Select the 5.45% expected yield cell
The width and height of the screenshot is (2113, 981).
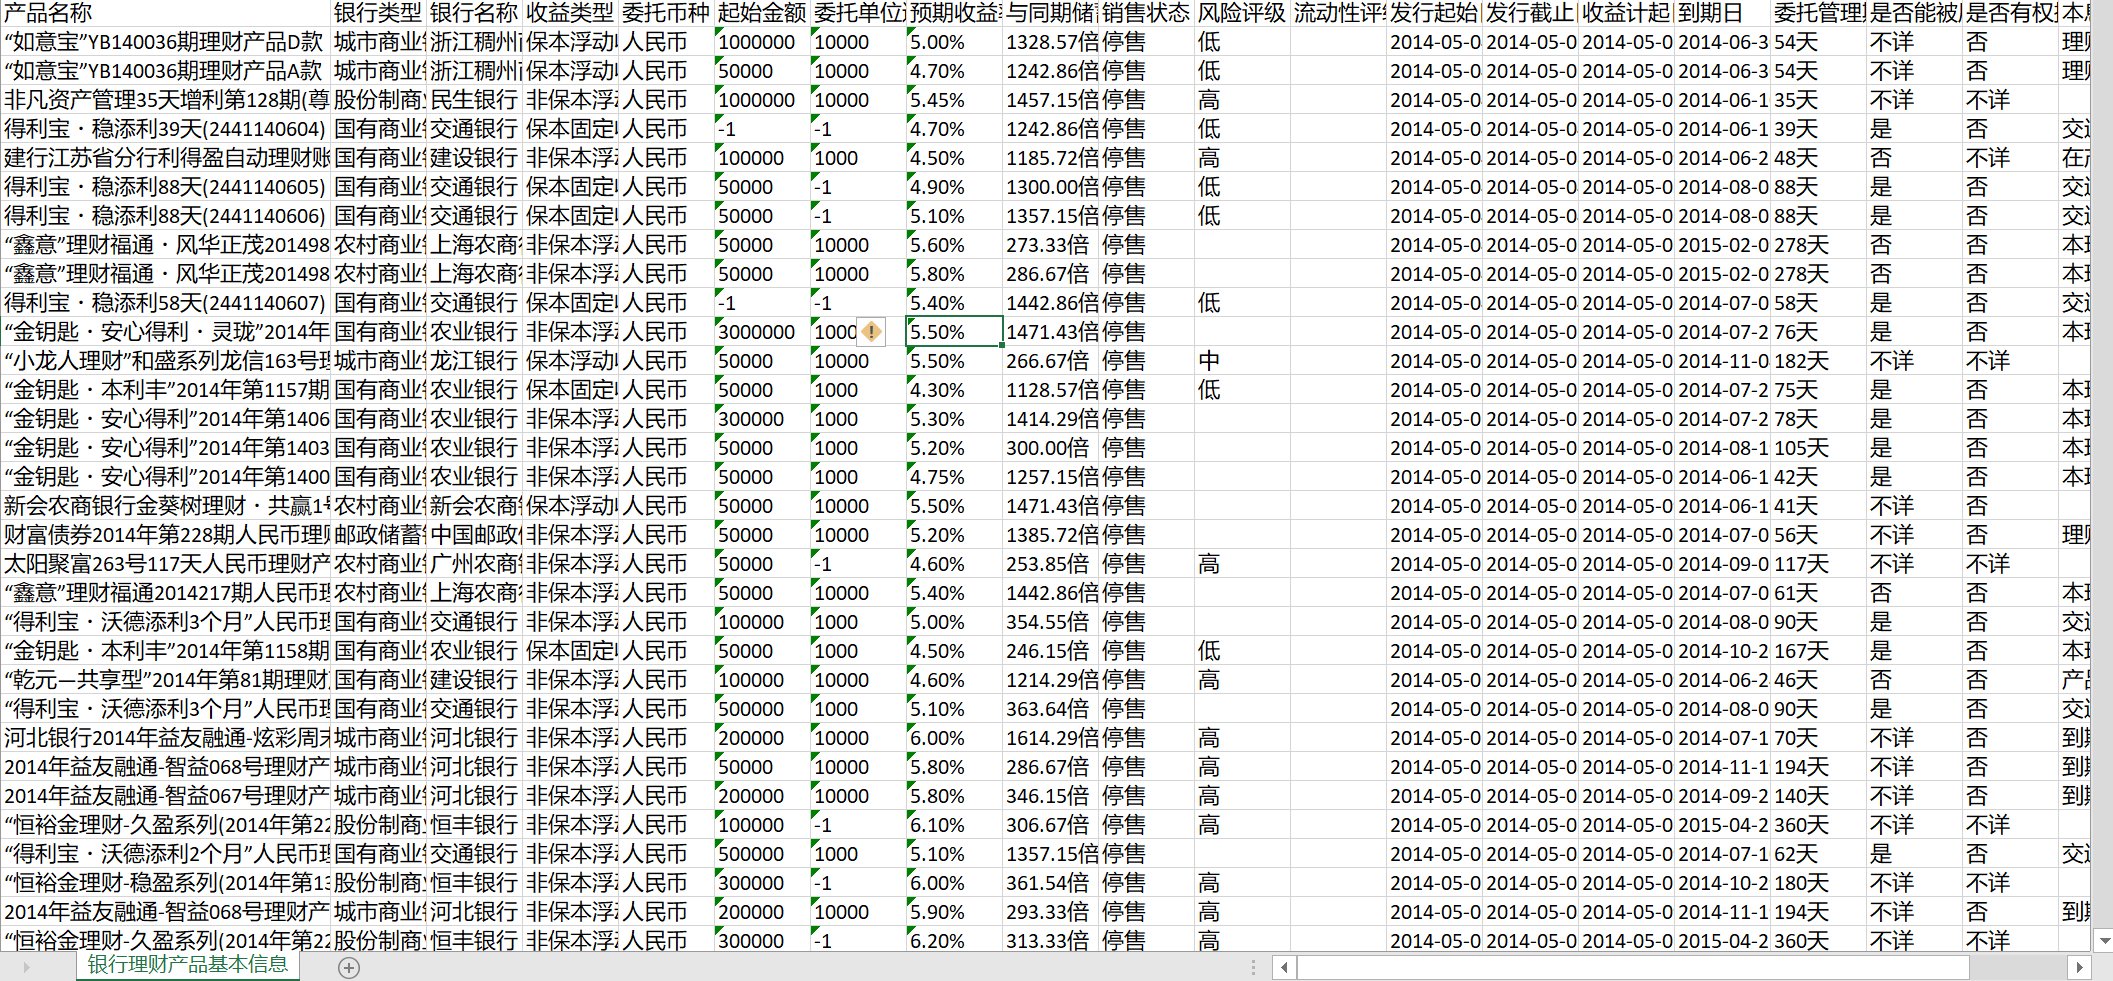pyautogui.click(x=955, y=100)
